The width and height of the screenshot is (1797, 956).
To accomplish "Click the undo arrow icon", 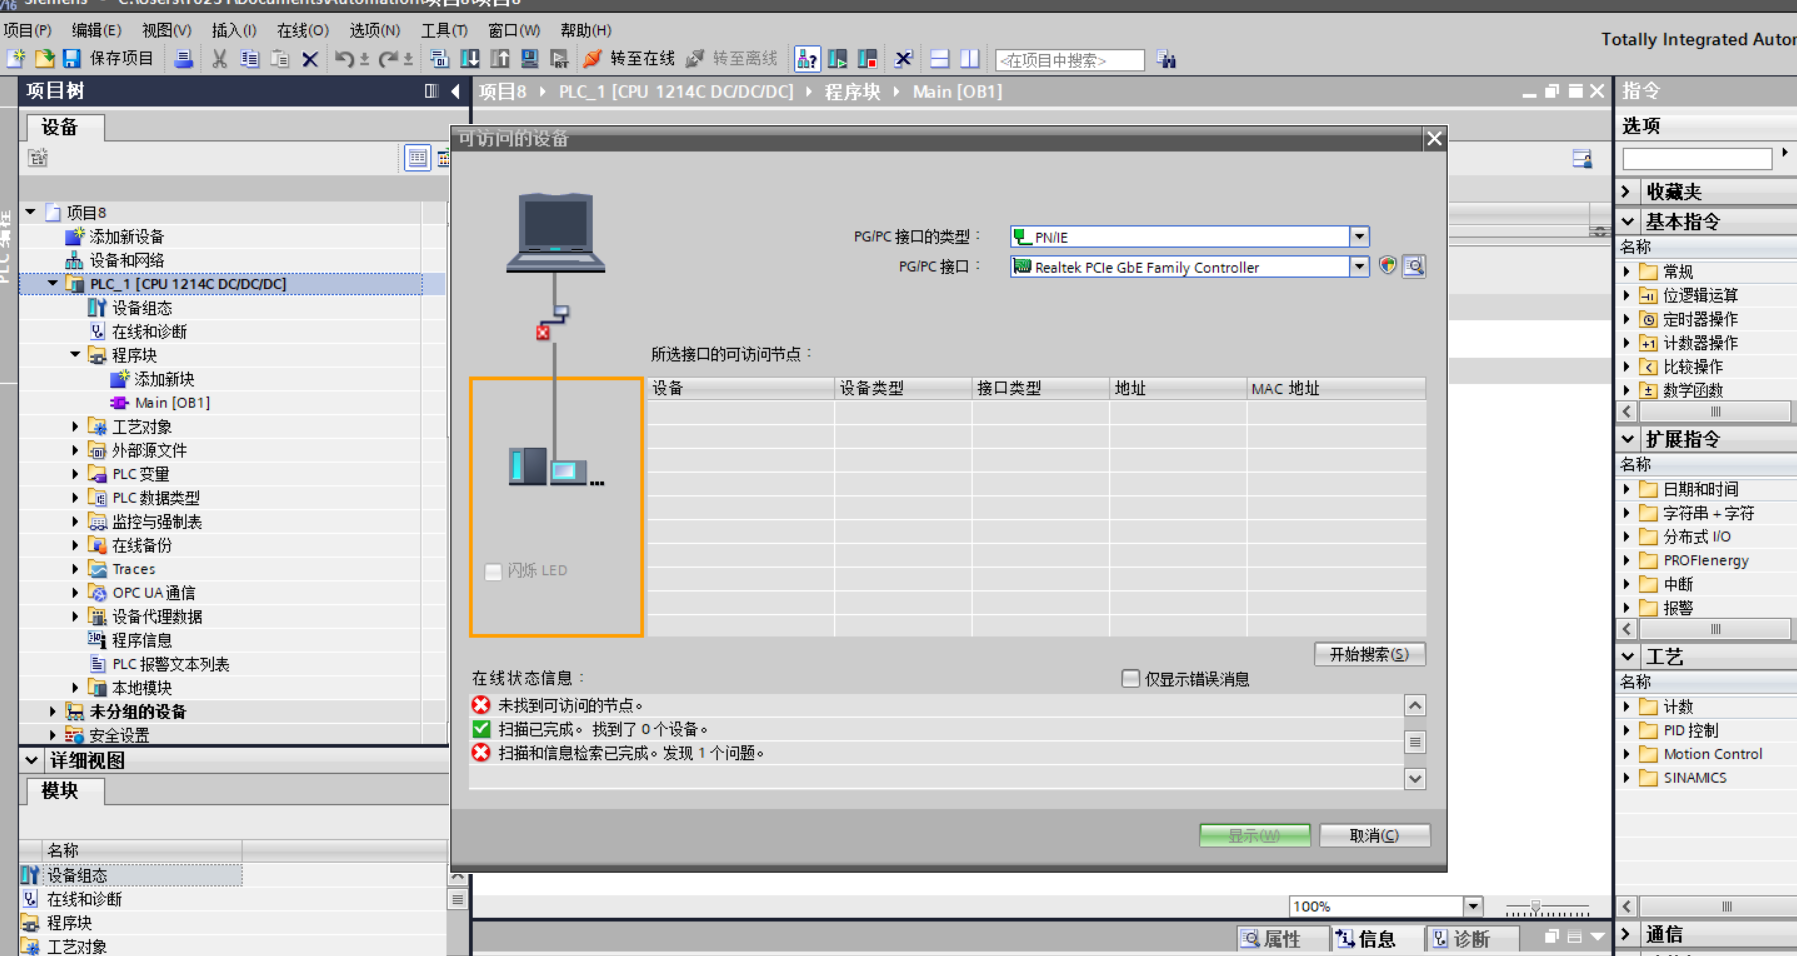I will point(343,59).
